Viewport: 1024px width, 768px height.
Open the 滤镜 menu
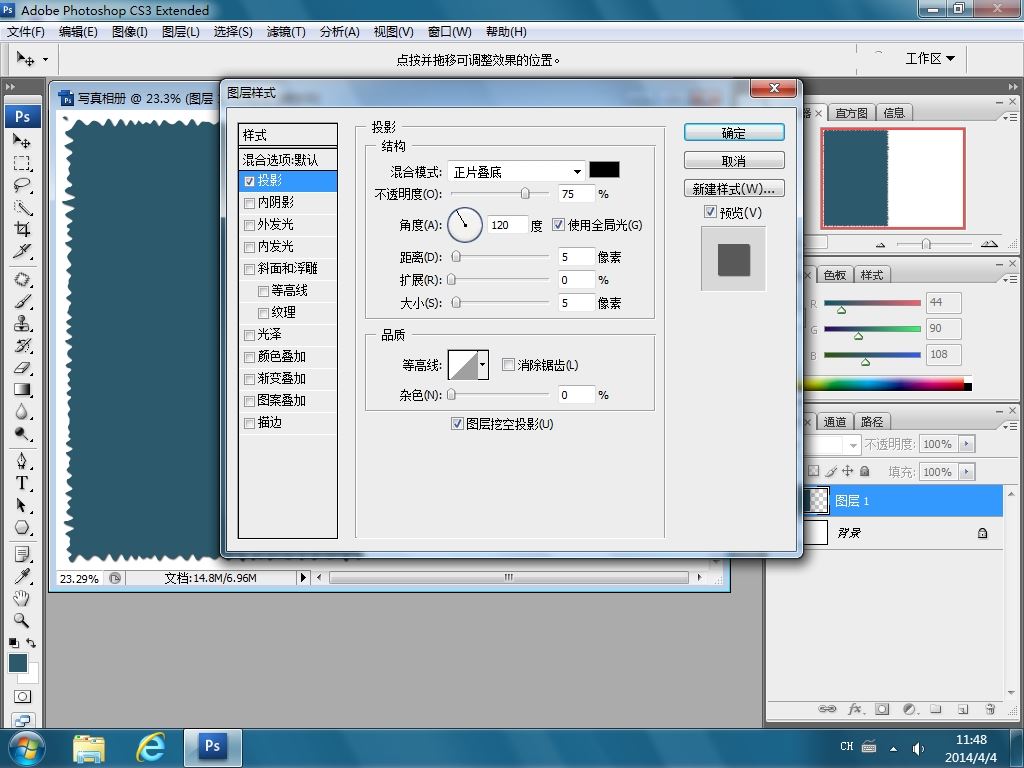[286, 32]
